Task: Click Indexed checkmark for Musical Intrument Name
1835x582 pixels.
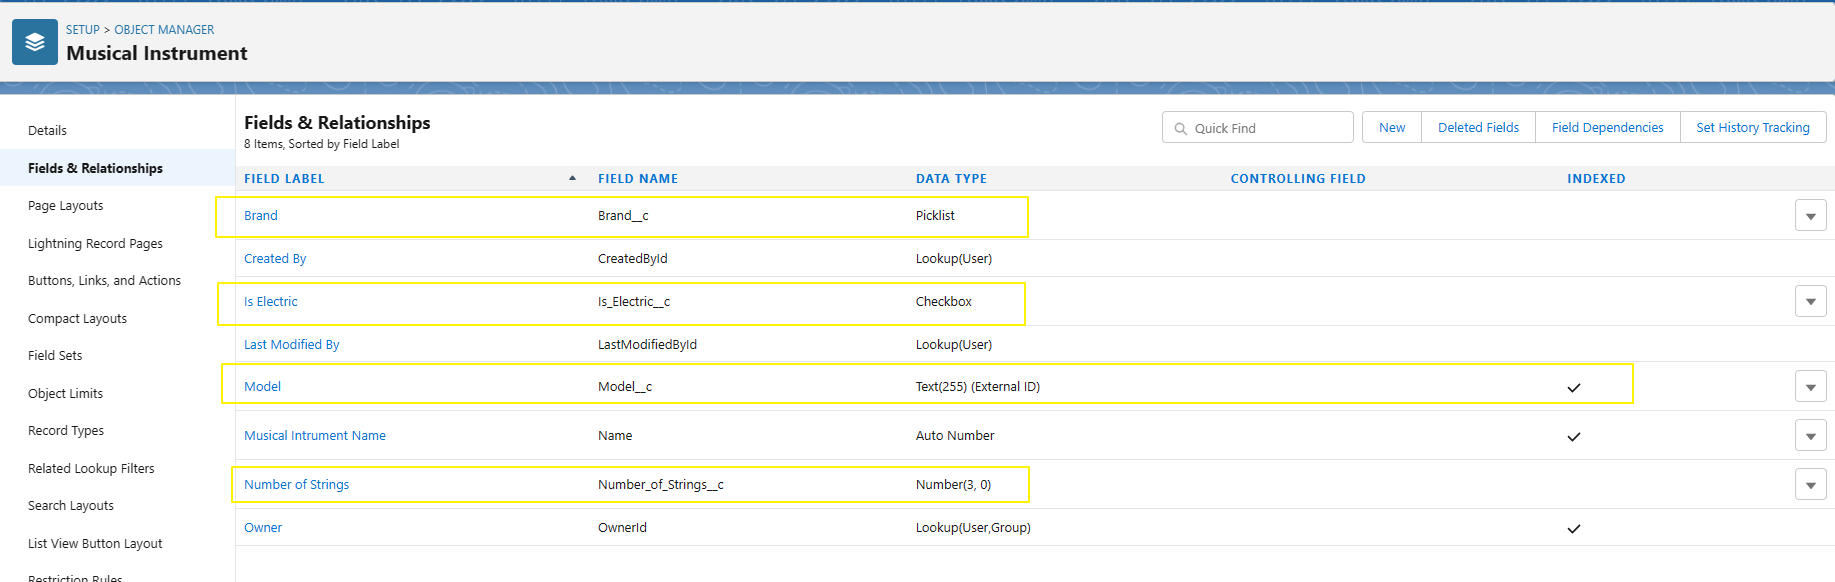Action: 1573,437
